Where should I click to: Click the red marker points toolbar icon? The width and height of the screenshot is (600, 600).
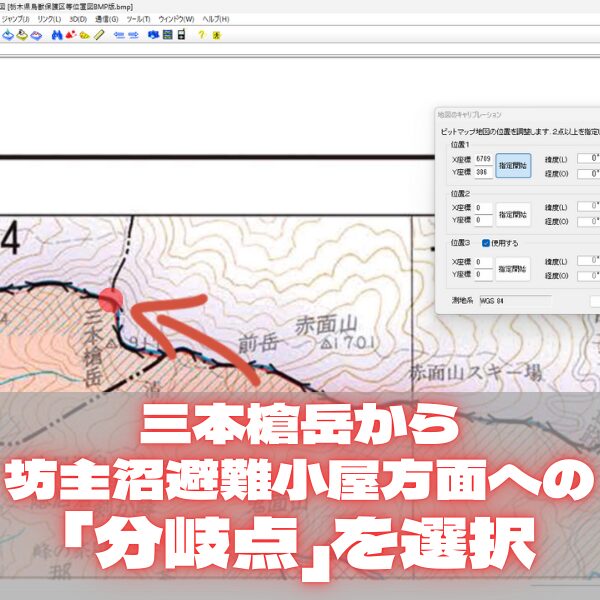[x=70, y=35]
